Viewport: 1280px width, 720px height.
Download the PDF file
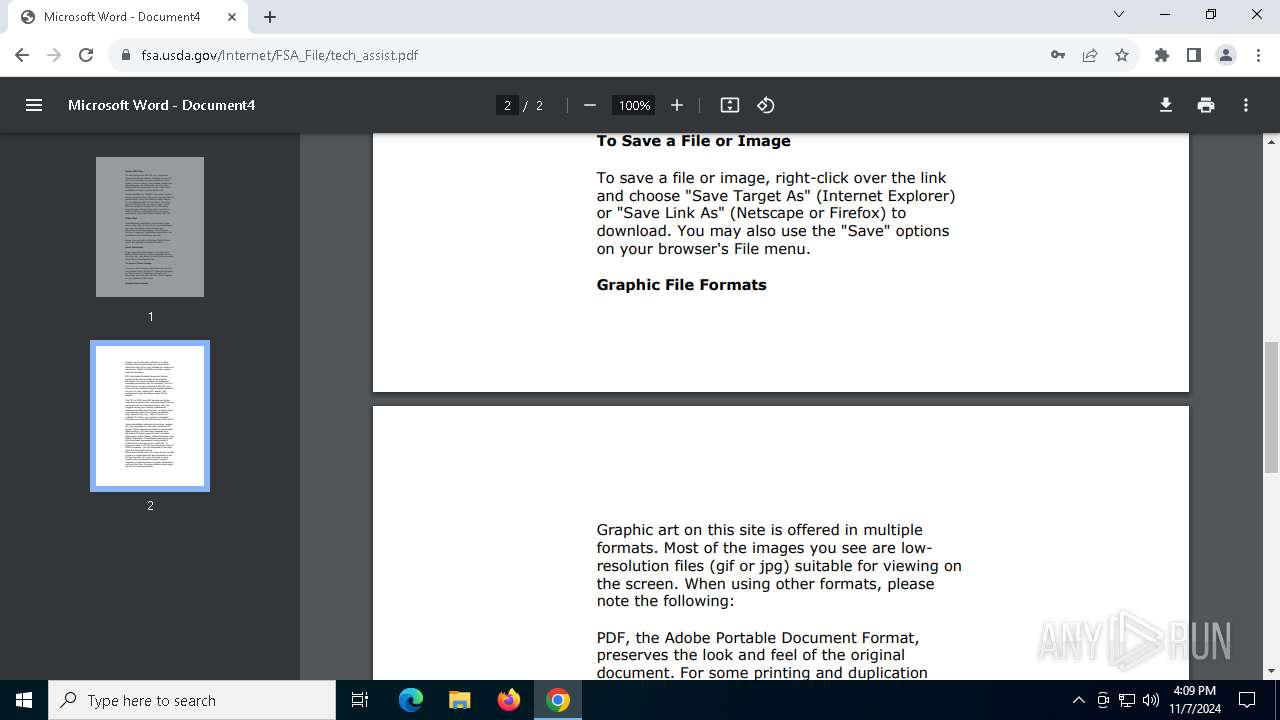(x=1166, y=105)
